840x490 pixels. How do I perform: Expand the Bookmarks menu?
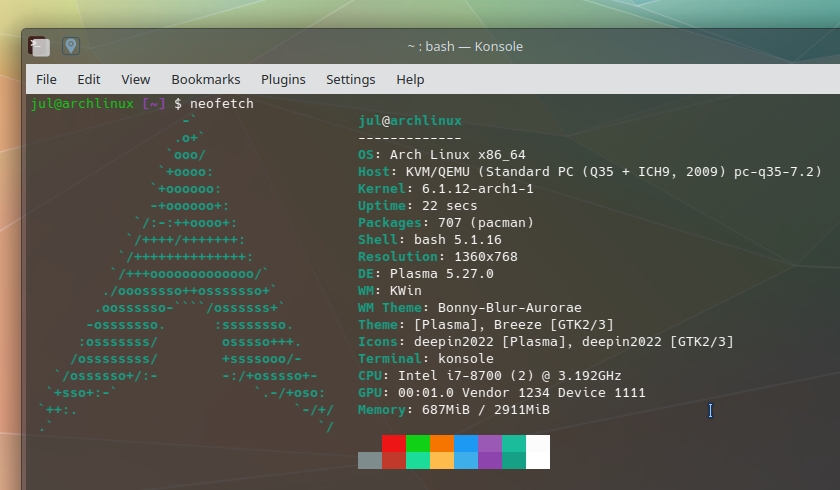click(x=205, y=80)
